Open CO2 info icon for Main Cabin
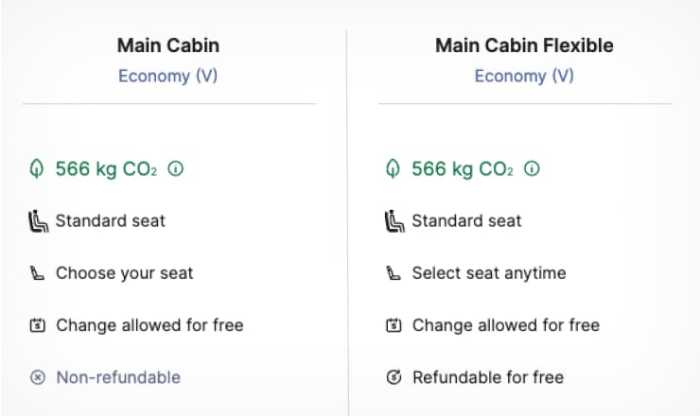The image size is (700, 416). click(176, 169)
